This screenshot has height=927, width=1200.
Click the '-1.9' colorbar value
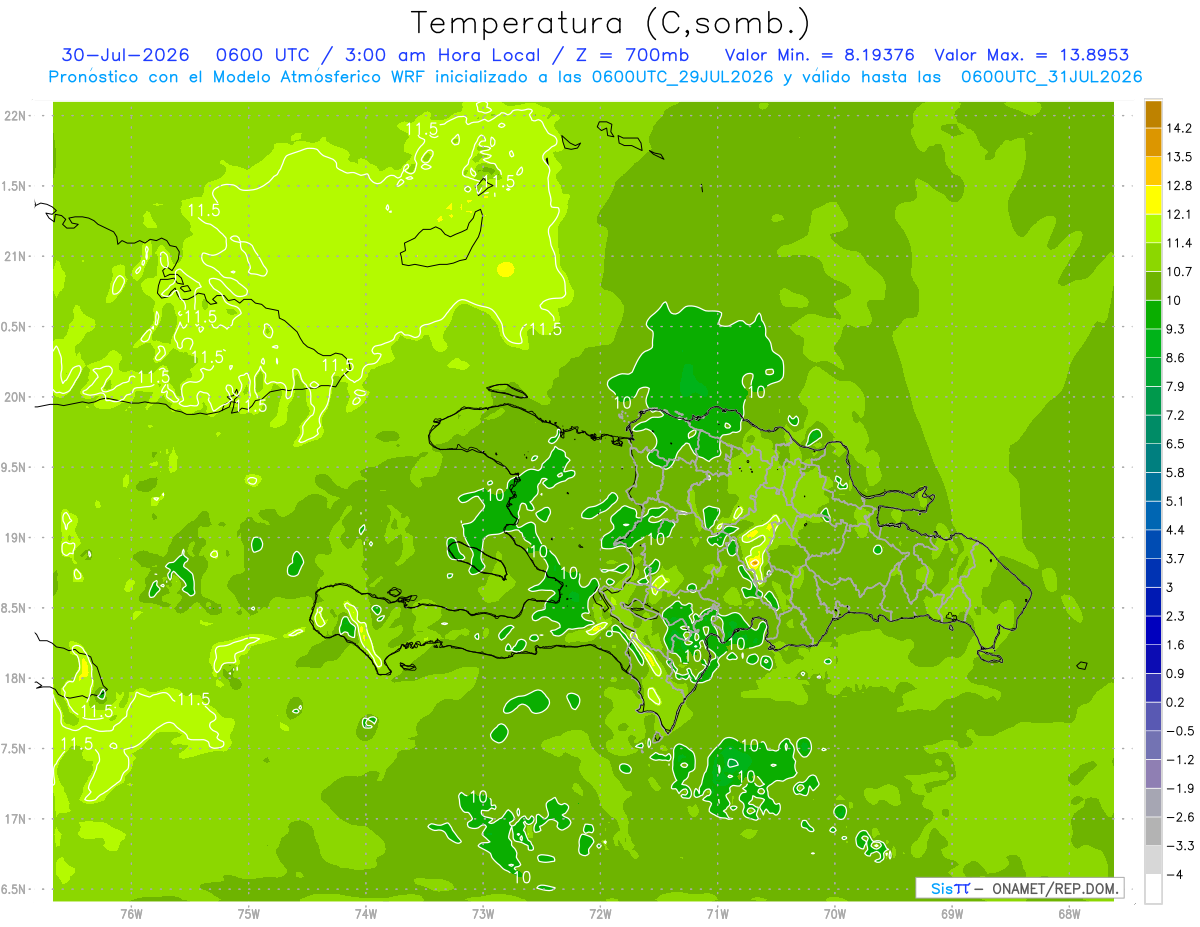click(x=1179, y=788)
